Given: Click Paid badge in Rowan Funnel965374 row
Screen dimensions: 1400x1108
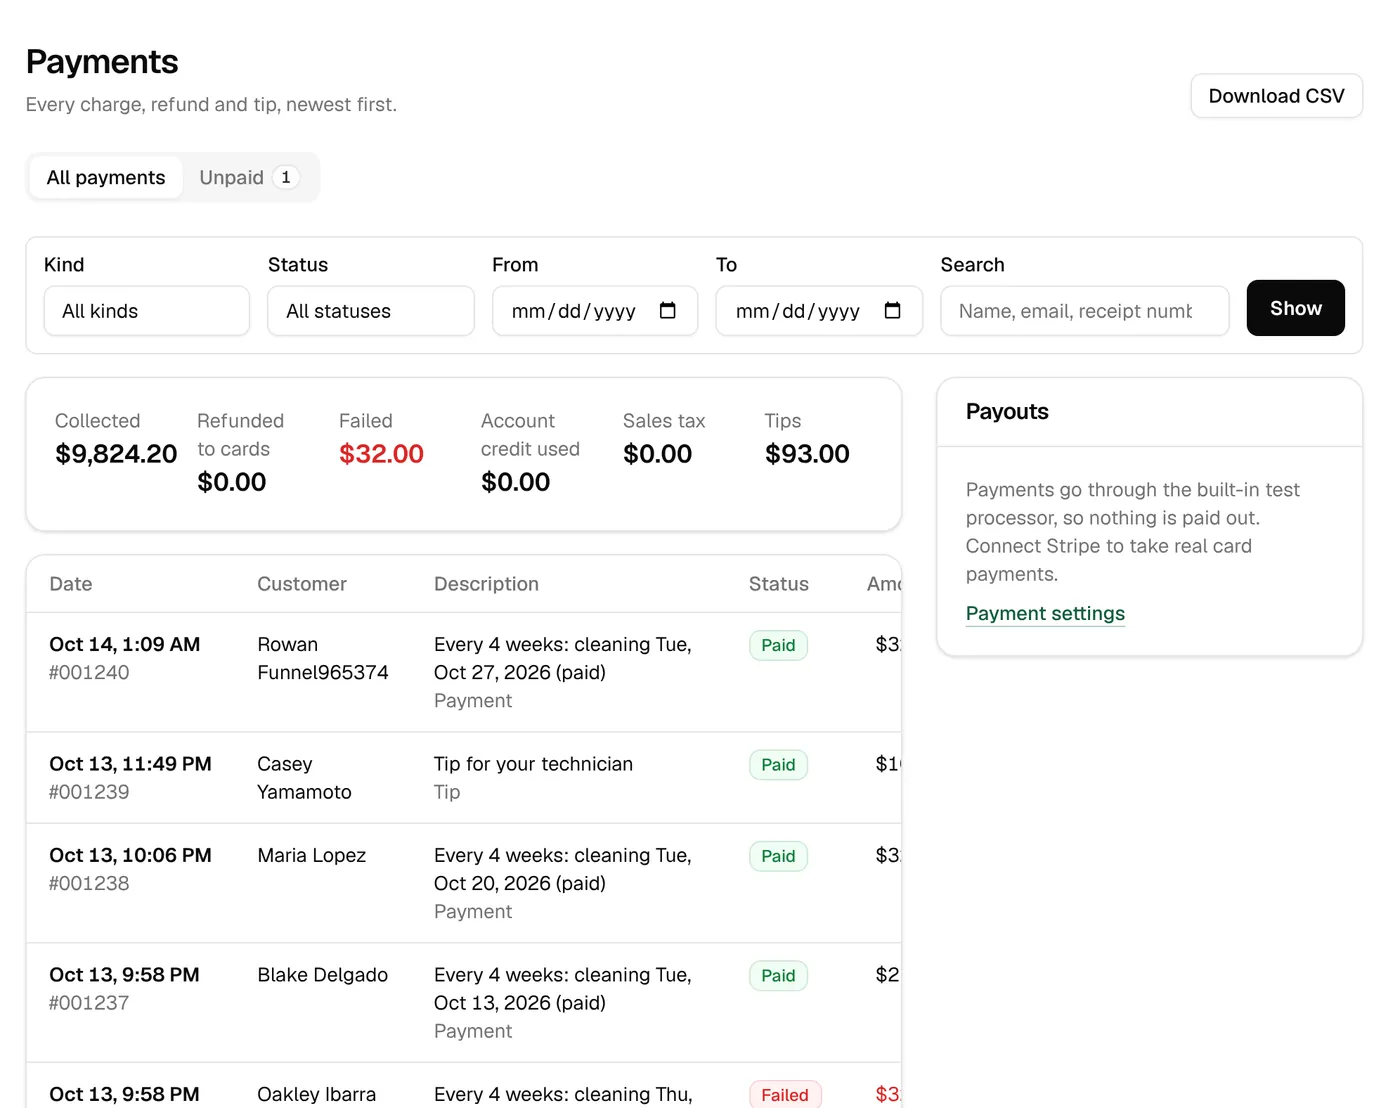Looking at the screenshot, I should tap(778, 645).
